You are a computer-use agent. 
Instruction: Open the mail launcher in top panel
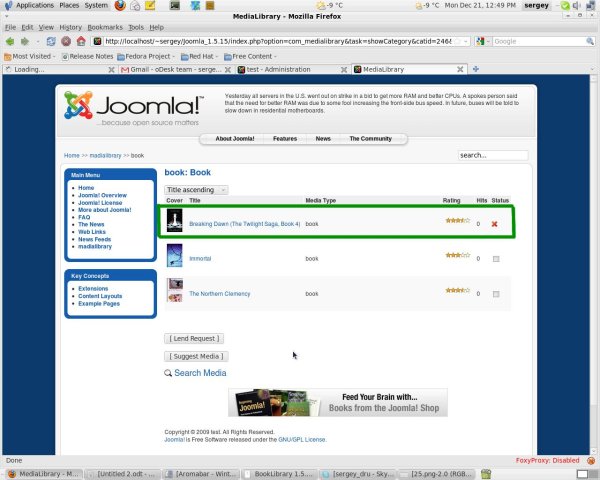135,5
